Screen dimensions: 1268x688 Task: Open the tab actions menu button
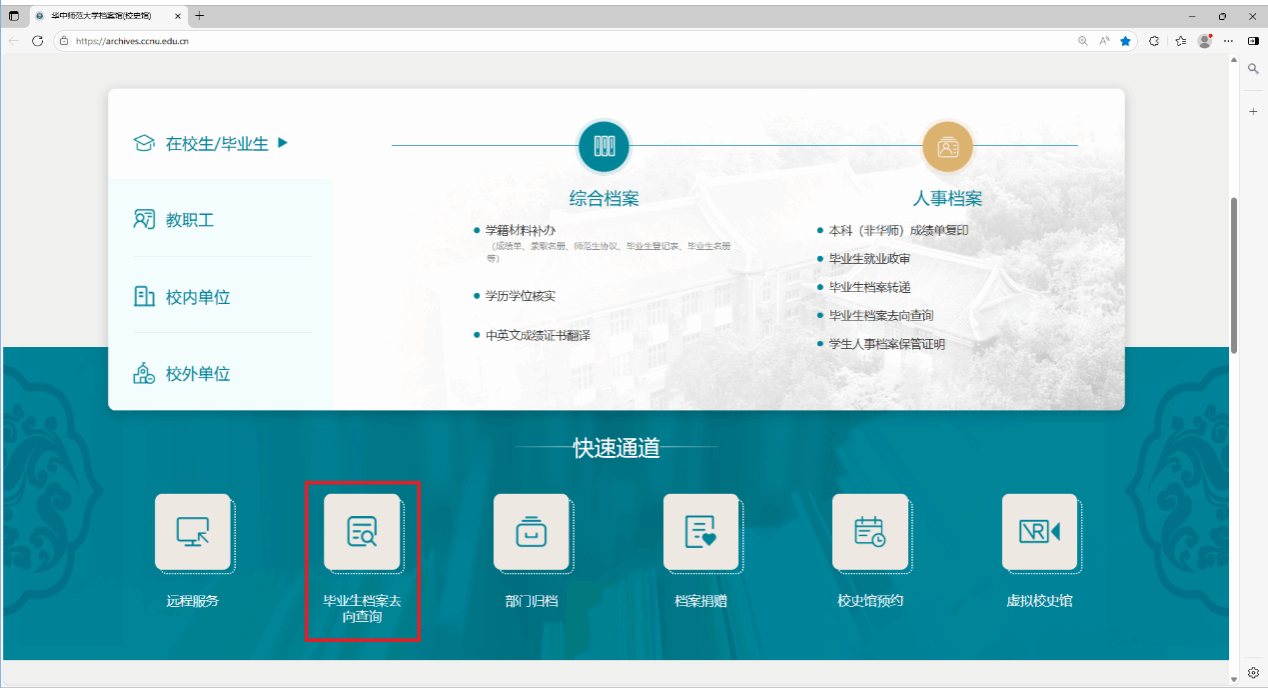pyautogui.click(x=14, y=16)
